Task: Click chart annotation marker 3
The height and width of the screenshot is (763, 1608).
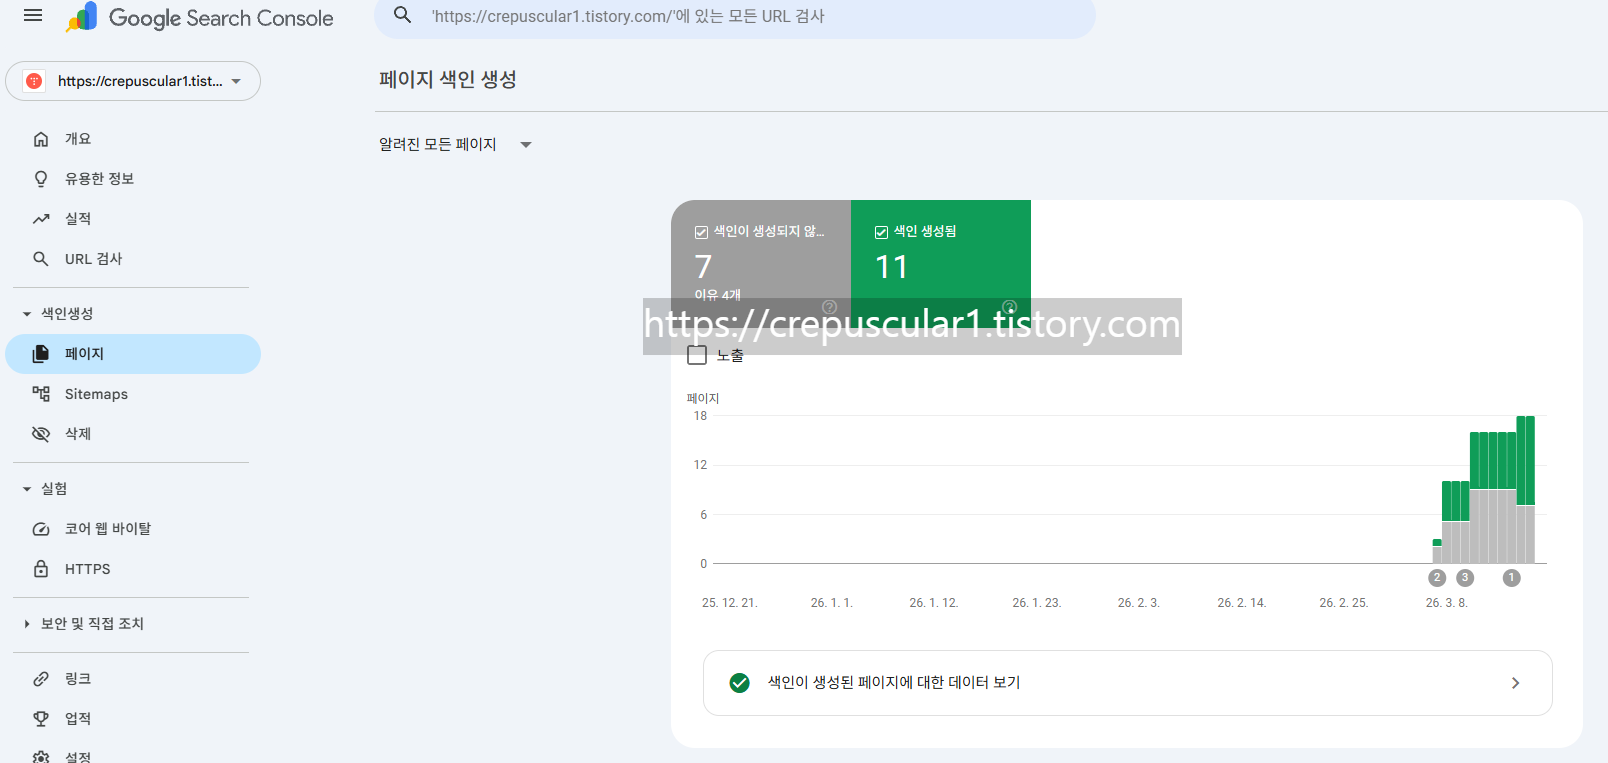Action: [1465, 578]
